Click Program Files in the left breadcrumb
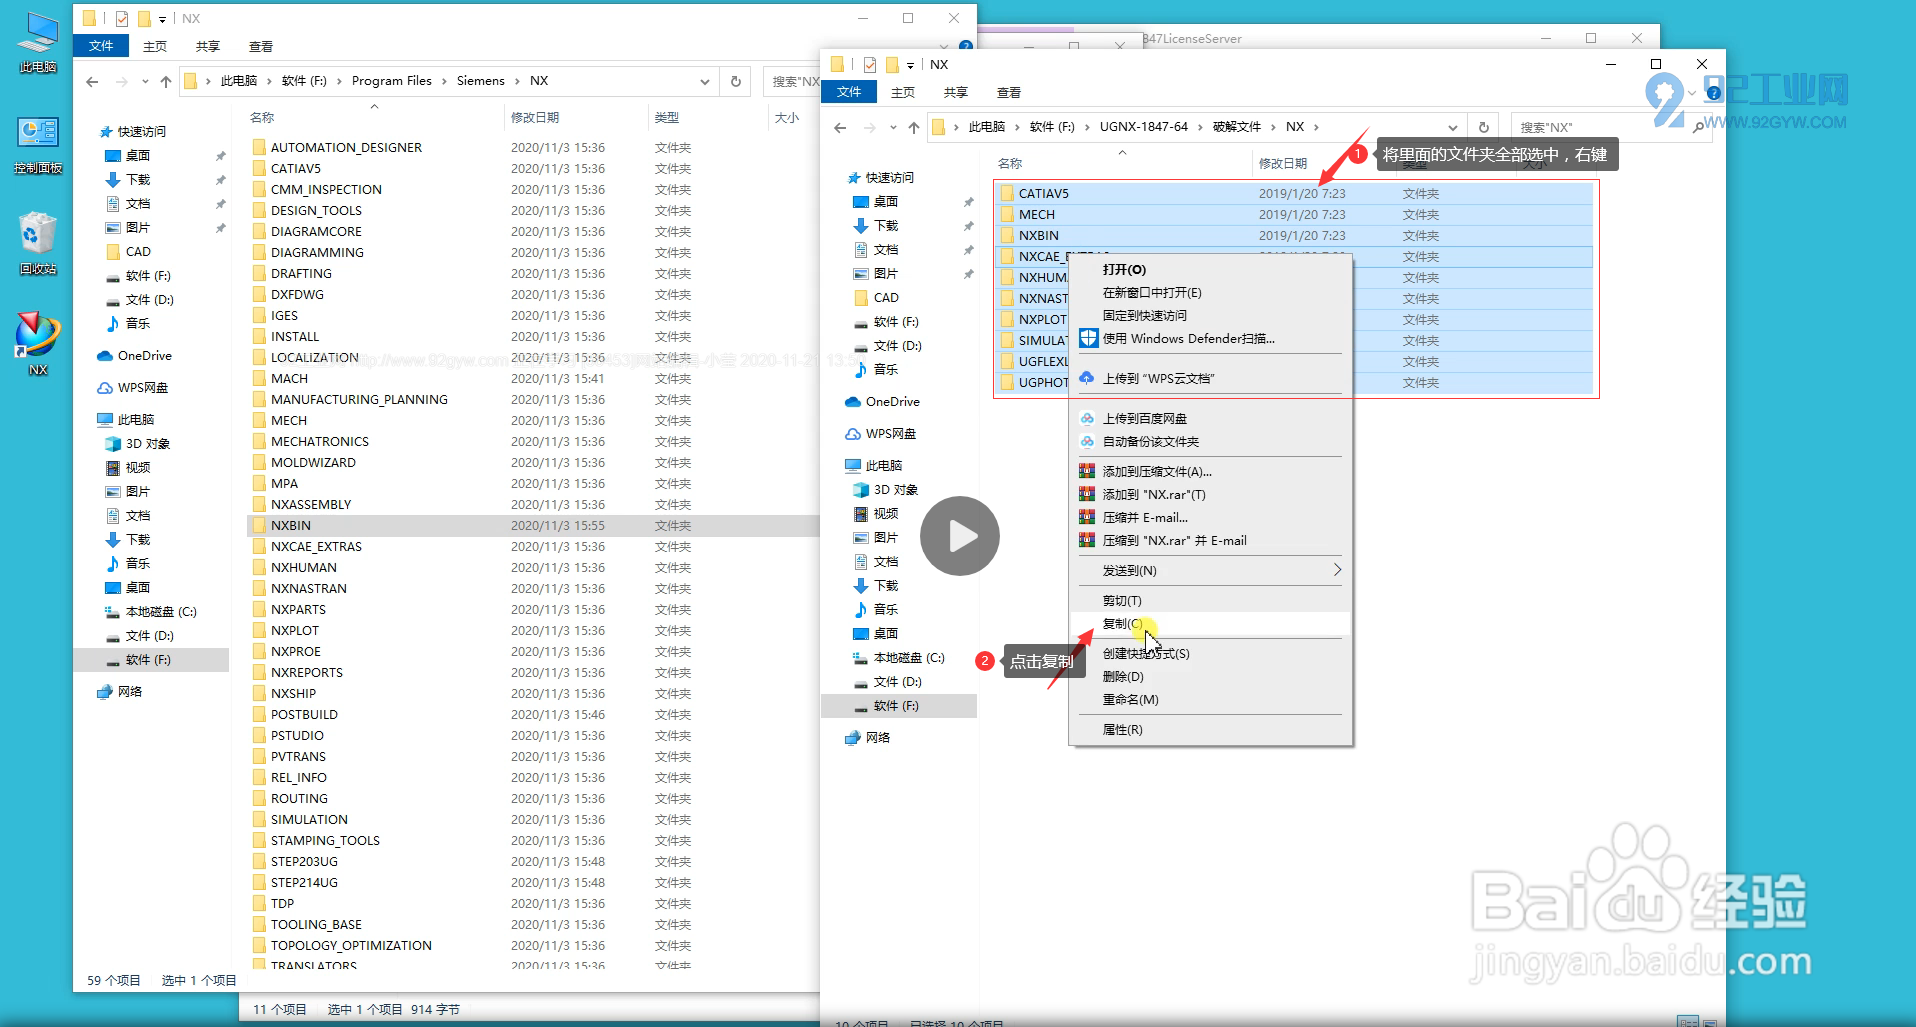This screenshot has width=1916, height=1027. coord(392,81)
